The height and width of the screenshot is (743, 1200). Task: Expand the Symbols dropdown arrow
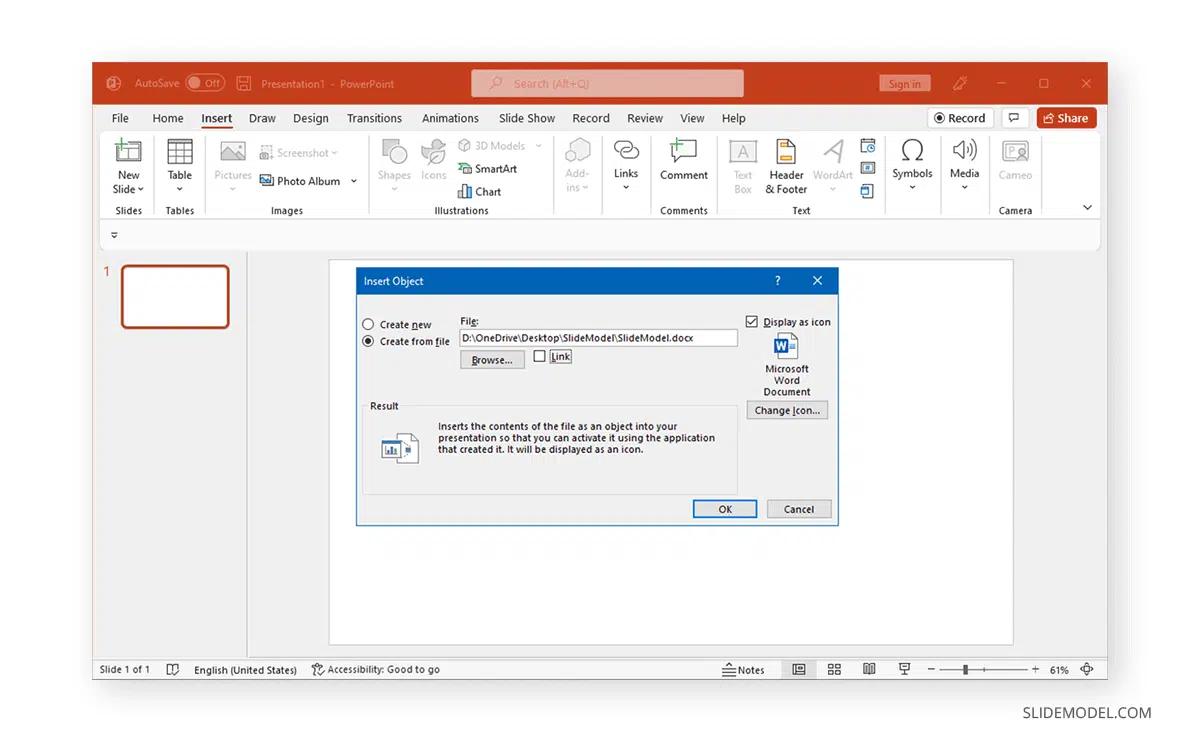pyautogui.click(x=912, y=187)
